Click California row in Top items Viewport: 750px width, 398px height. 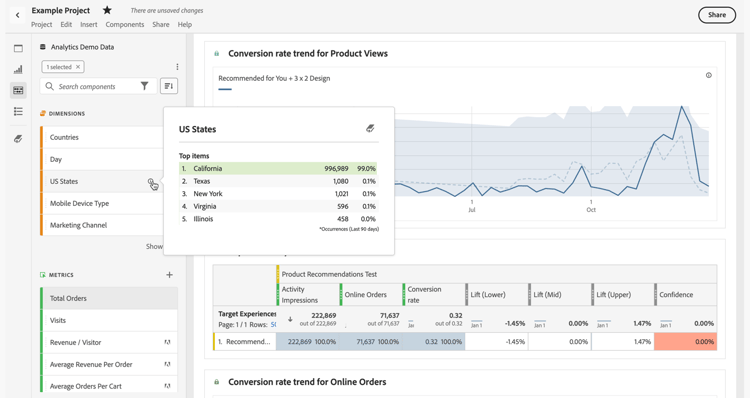278,168
